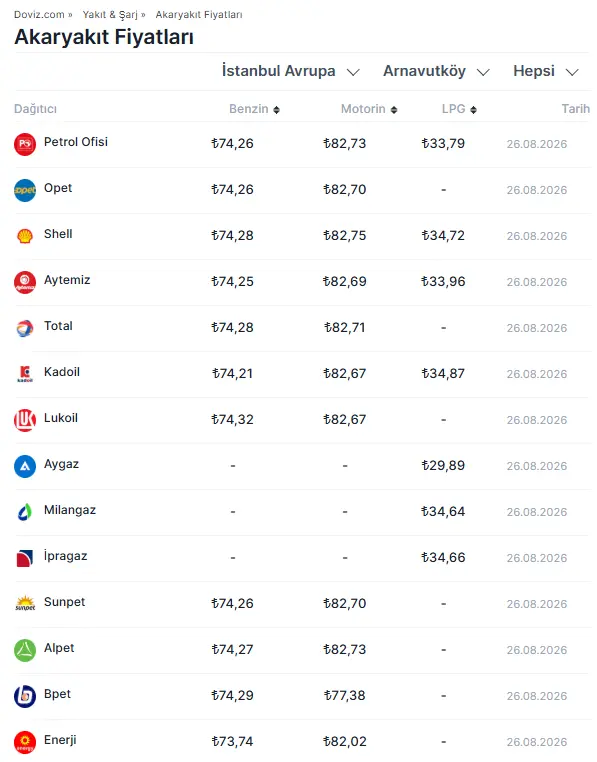Open the Total distributor name link

[x=58, y=326]
